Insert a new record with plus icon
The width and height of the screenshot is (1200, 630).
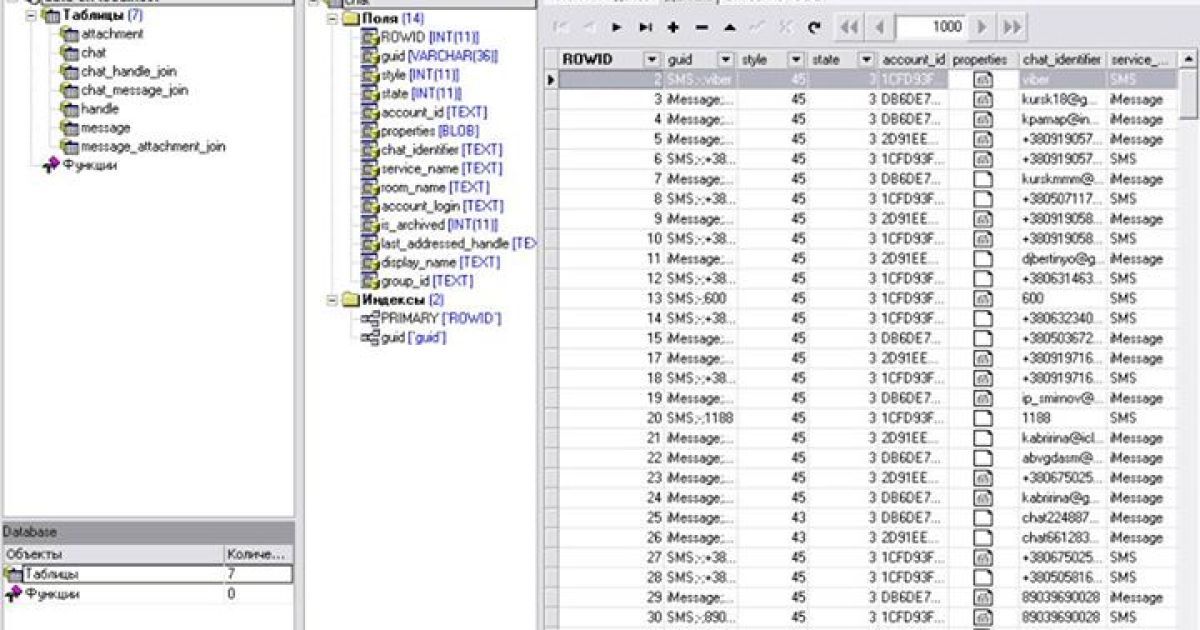[x=673, y=27]
